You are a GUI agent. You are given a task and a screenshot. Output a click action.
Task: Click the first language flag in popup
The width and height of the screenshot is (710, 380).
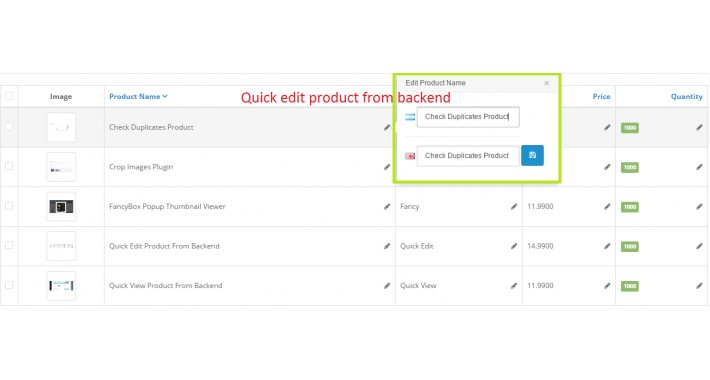click(x=410, y=117)
